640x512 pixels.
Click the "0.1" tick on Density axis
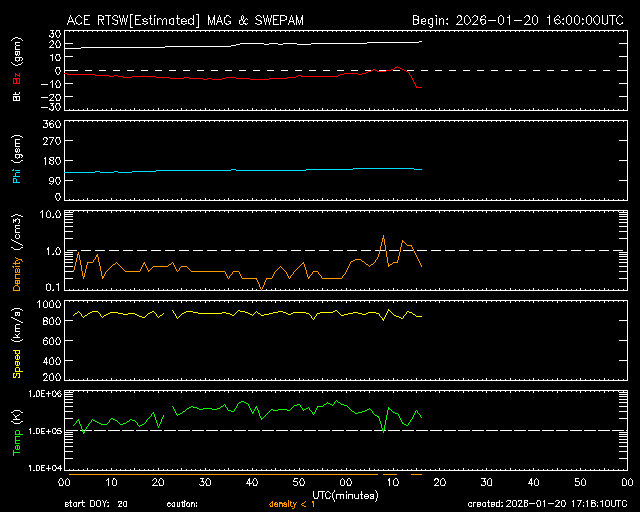(x=53, y=287)
